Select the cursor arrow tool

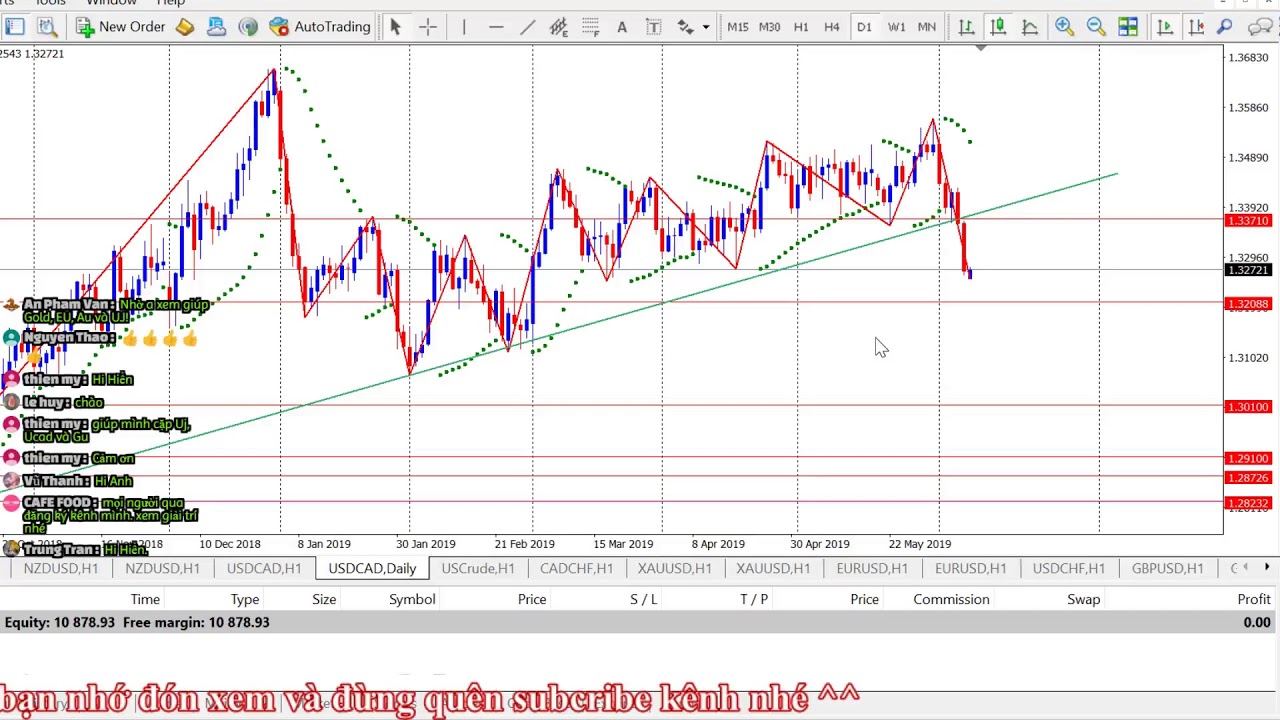[395, 27]
